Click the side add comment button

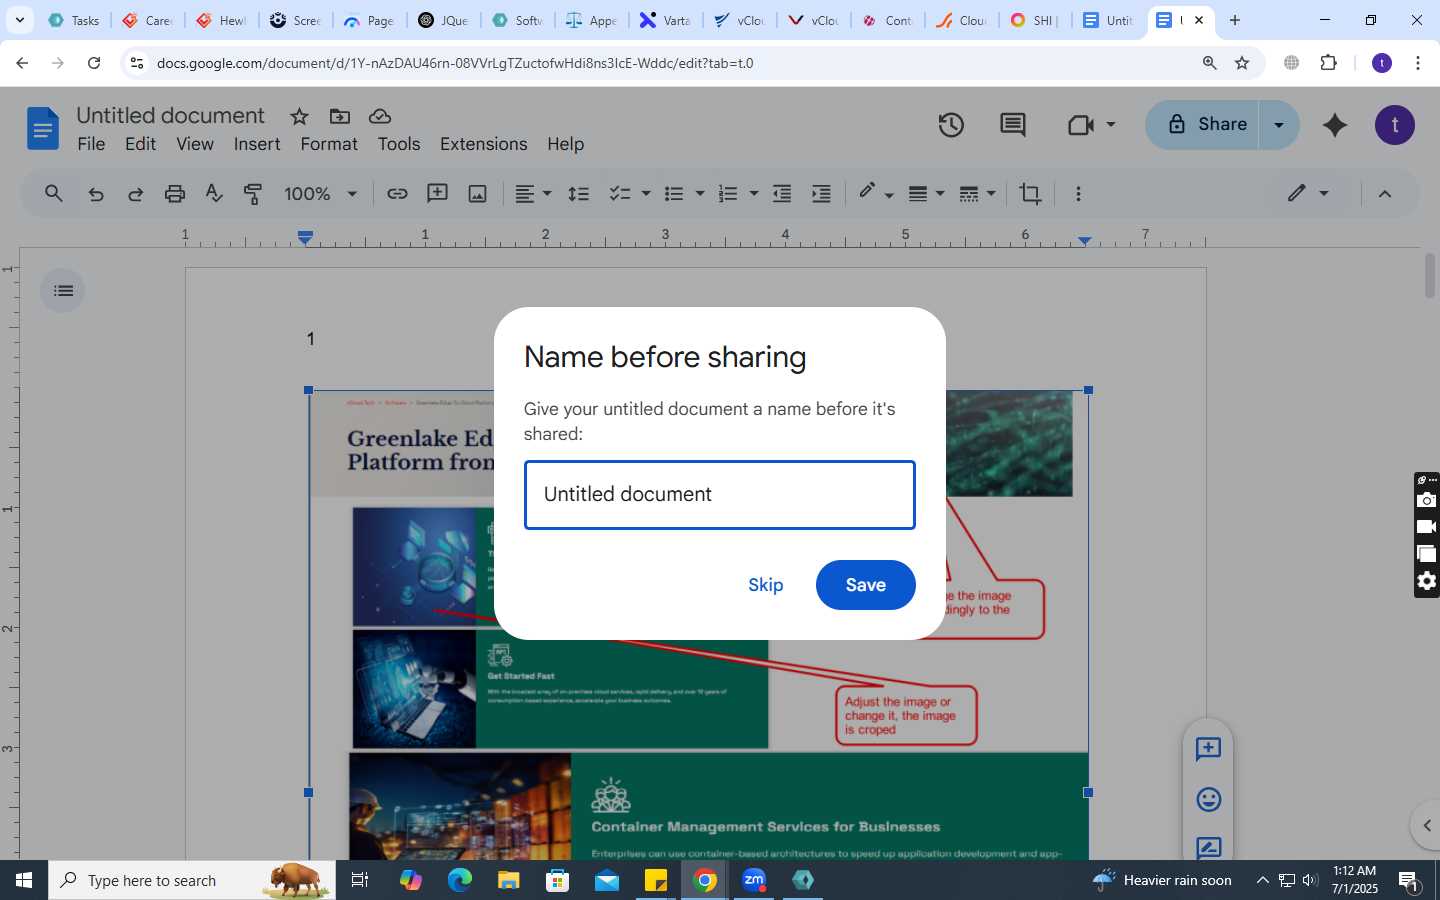tap(1208, 750)
